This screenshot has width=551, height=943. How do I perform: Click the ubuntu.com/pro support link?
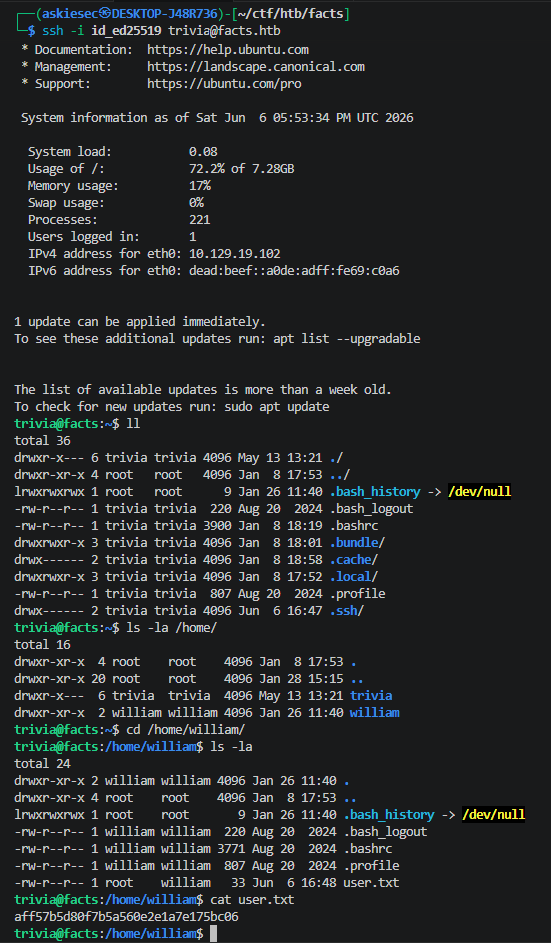[224, 84]
